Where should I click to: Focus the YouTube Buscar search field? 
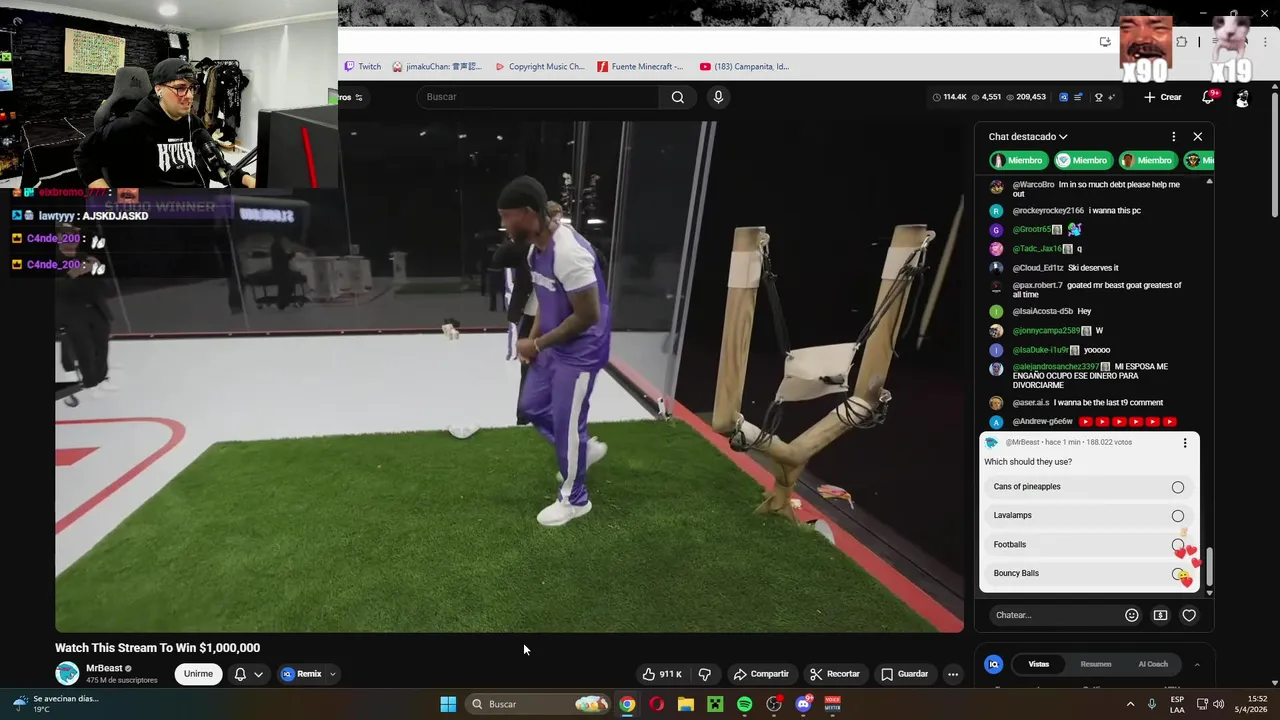click(x=538, y=97)
